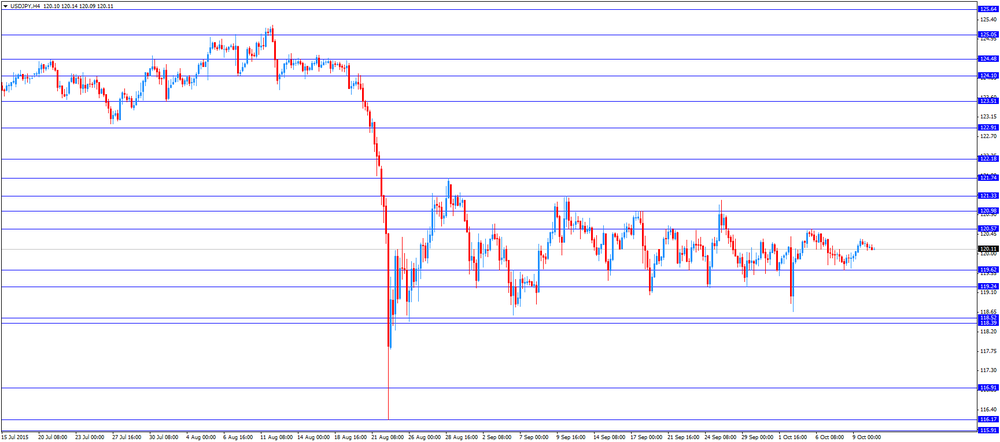Click the 21 Aug 08:00 time label
Image resolution: width=1000 pixels, height=442 pixels.
coord(386,438)
